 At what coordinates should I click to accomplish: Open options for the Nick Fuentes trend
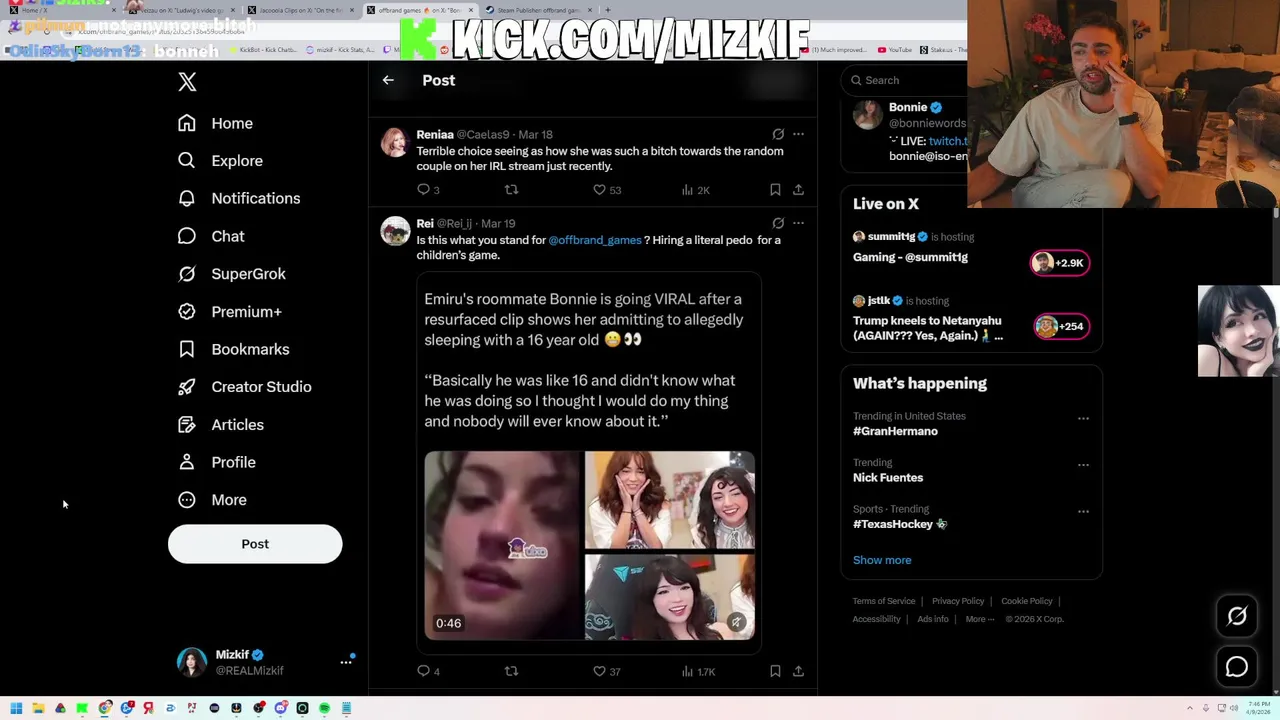coord(1083,465)
